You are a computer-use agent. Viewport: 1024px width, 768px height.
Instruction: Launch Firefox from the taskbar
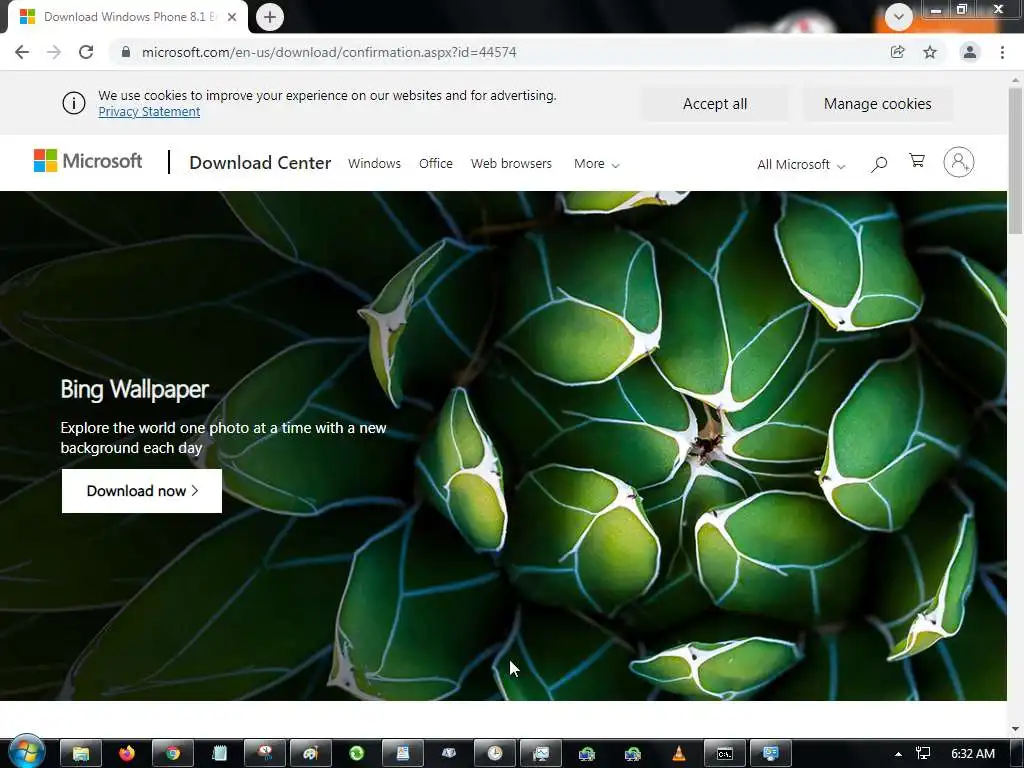127,754
